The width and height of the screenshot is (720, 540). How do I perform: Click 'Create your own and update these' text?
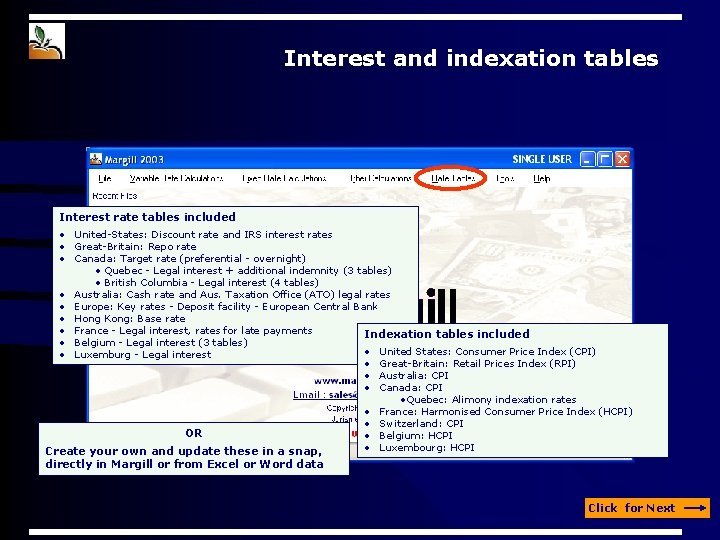[x=184, y=451]
